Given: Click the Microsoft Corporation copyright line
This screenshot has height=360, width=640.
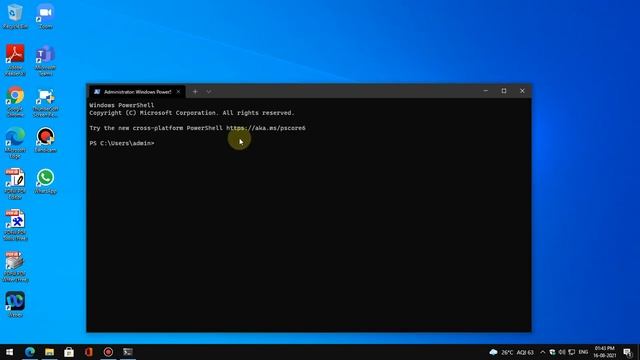Looking at the screenshot, I should (192, 113).
